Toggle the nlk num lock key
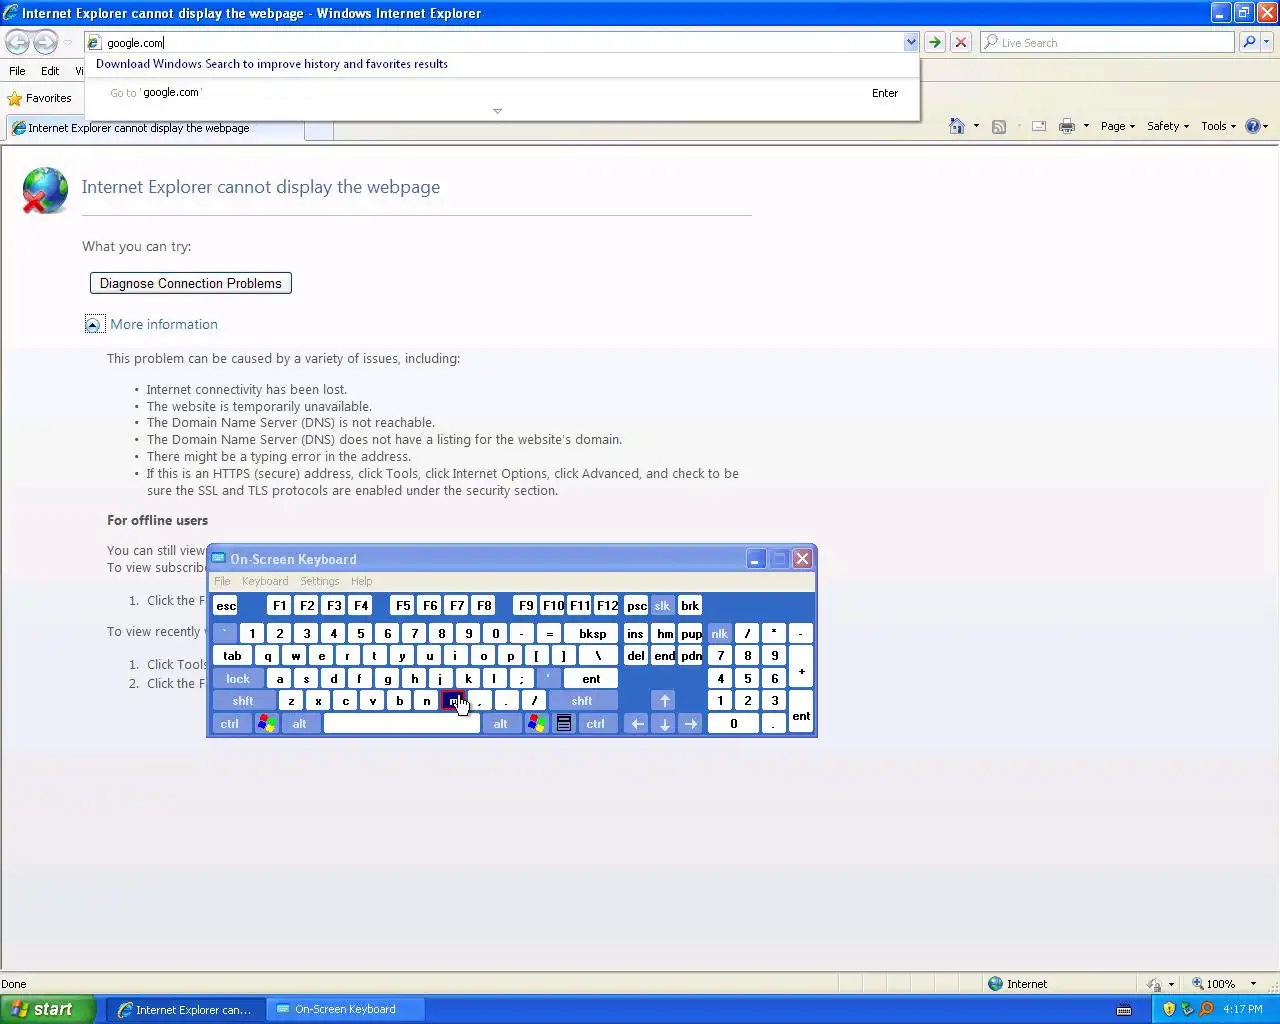The image size is (1280, 1024). click(x=719, y=633)
